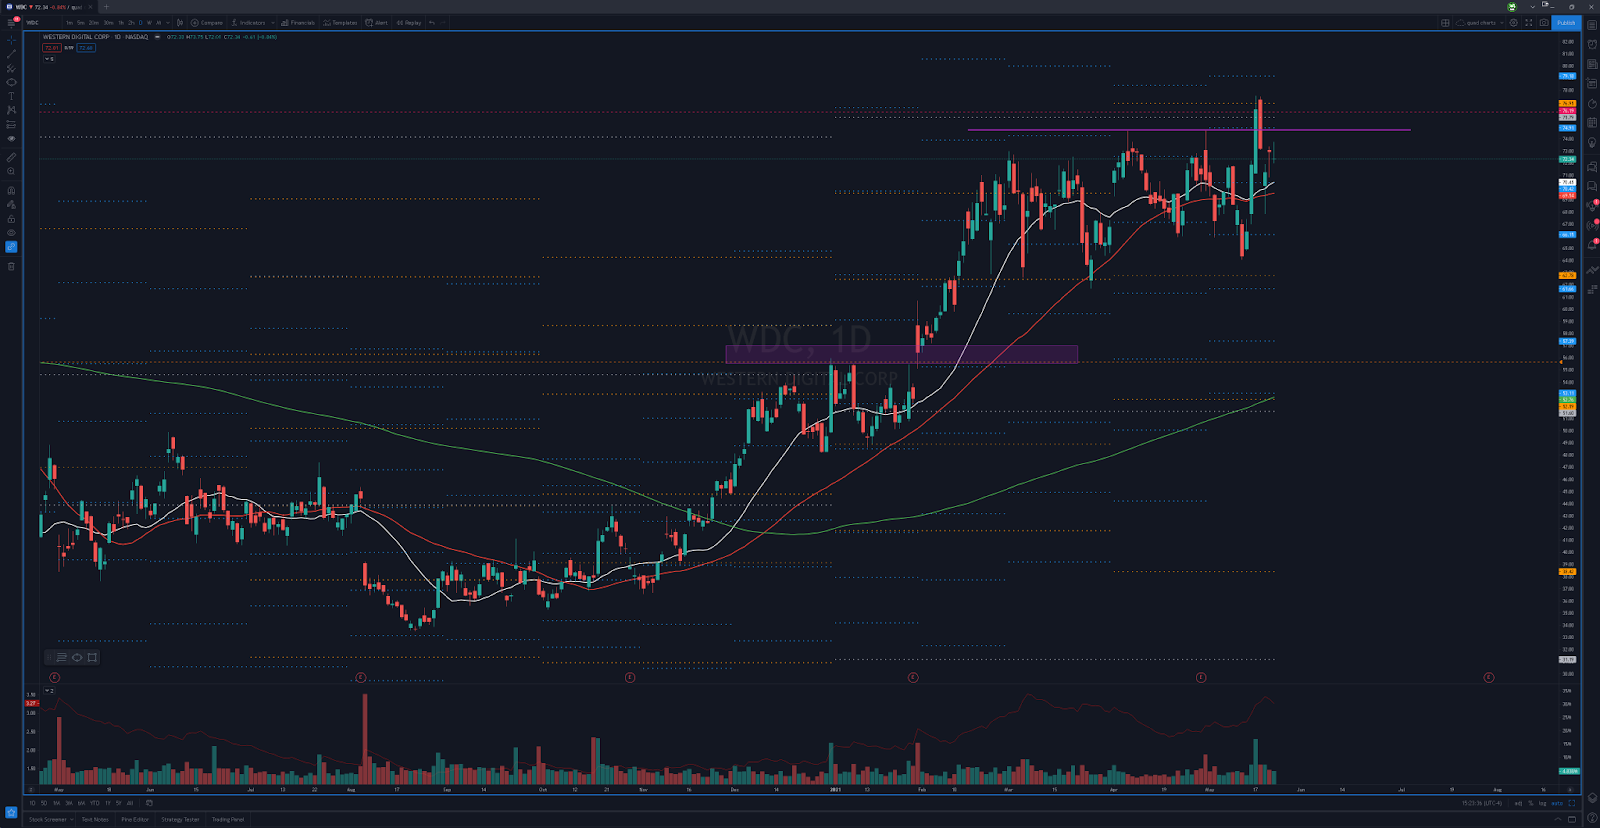Open the help icon at bottom right
Image resolution: width=1600 pixels, height=828 pixels.
pyautogui.click(x=1592, y=818)
